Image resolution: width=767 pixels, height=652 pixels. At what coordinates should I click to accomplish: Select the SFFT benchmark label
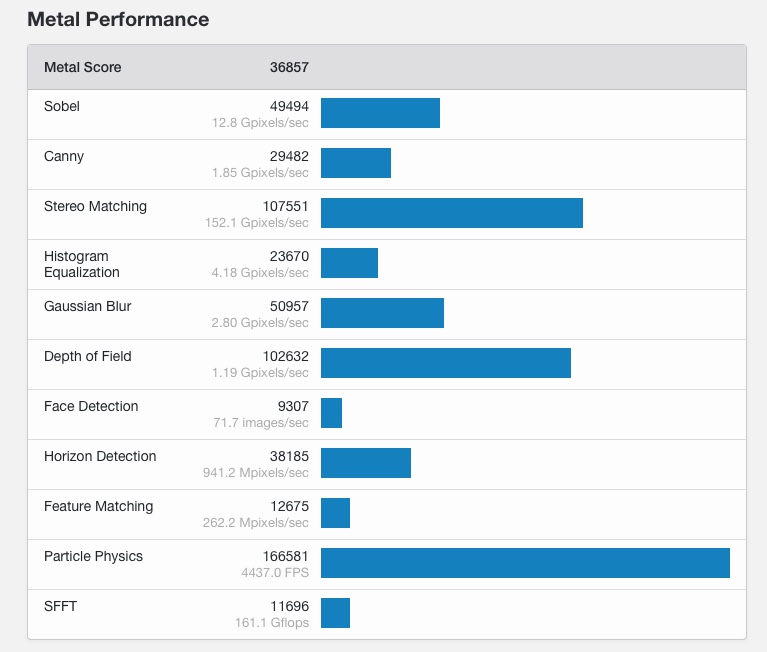[x=60, y=606]
